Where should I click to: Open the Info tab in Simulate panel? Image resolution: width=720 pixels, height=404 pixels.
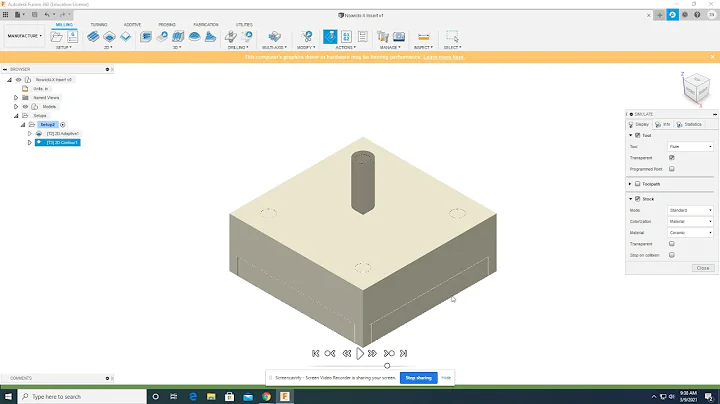click(x=663, y=124)
